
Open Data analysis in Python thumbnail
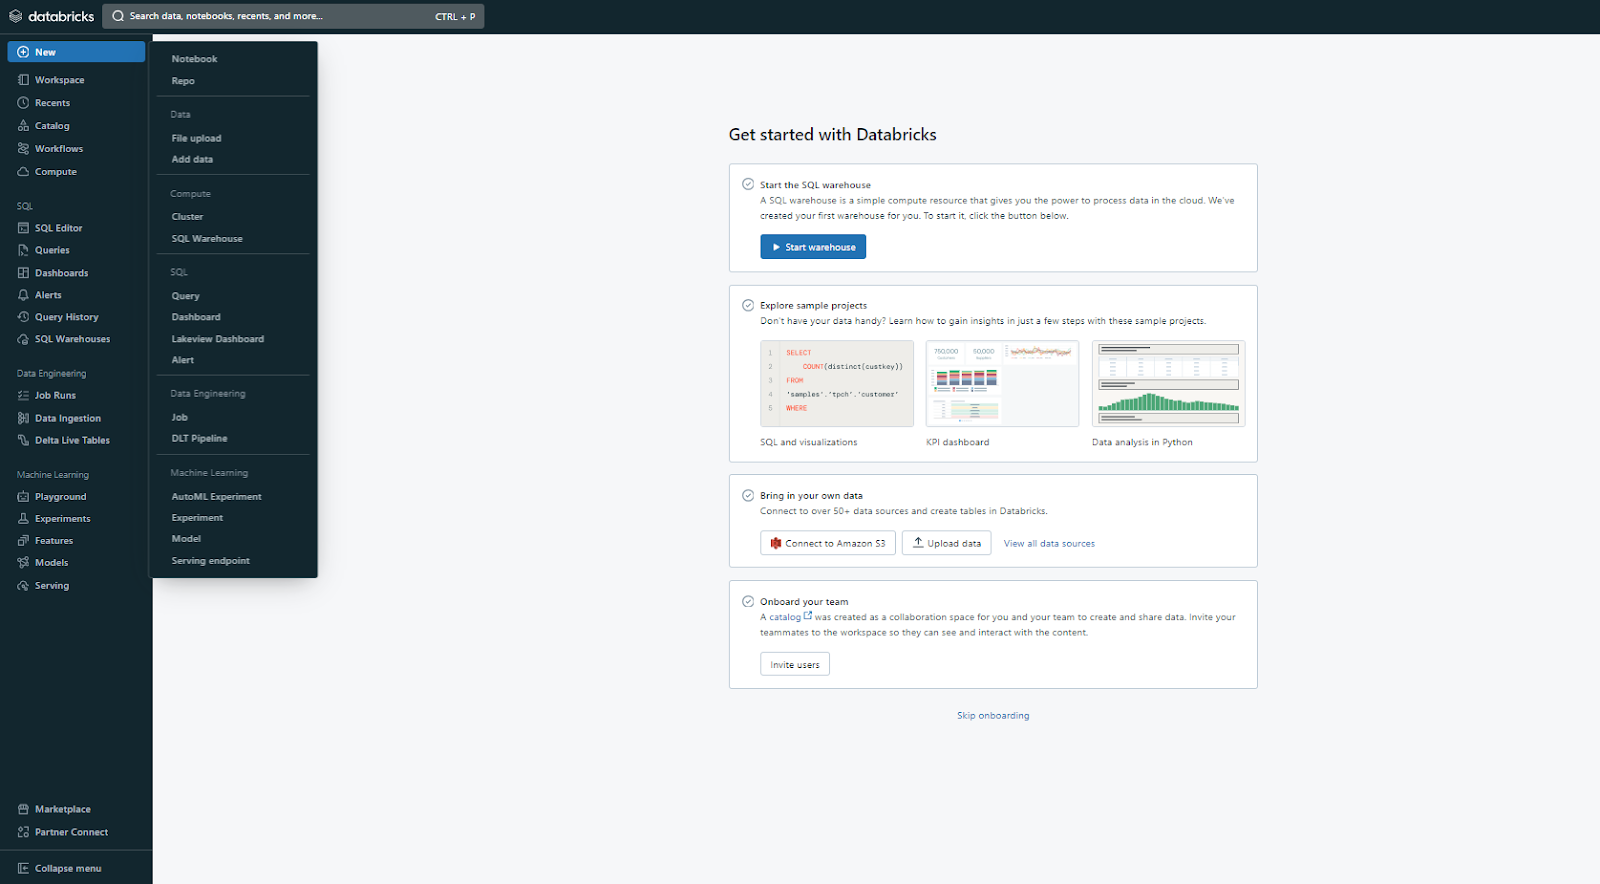click(x=1169, y=384)
